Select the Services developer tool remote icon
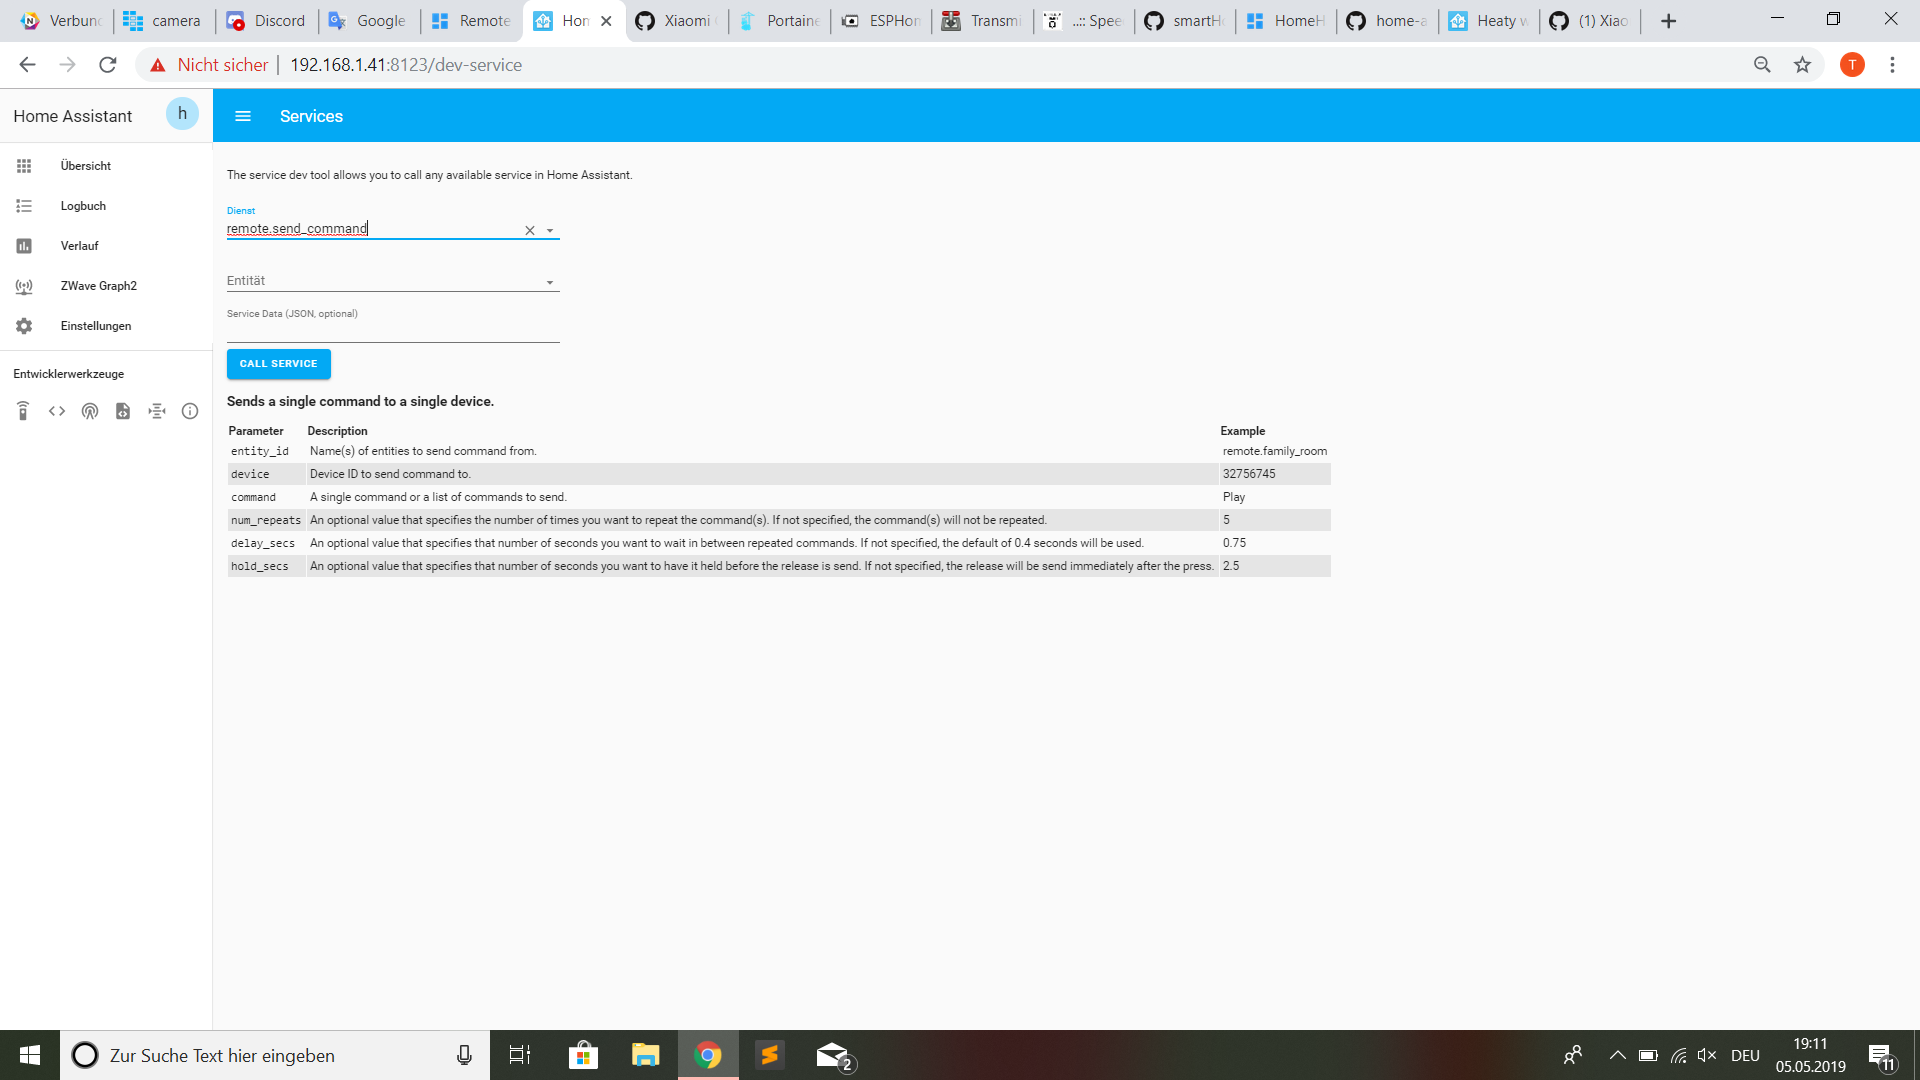Viewport: 1920px width, 1080px height. [23, 411]
